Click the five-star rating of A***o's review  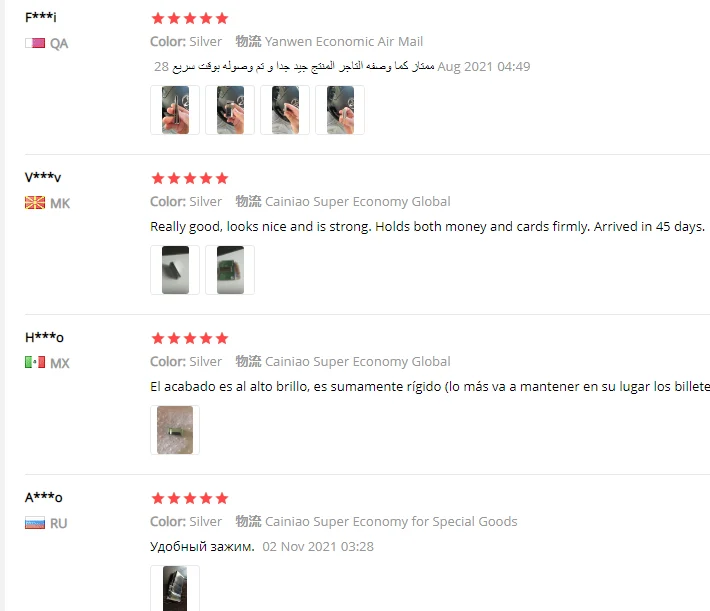click(190, 499)
